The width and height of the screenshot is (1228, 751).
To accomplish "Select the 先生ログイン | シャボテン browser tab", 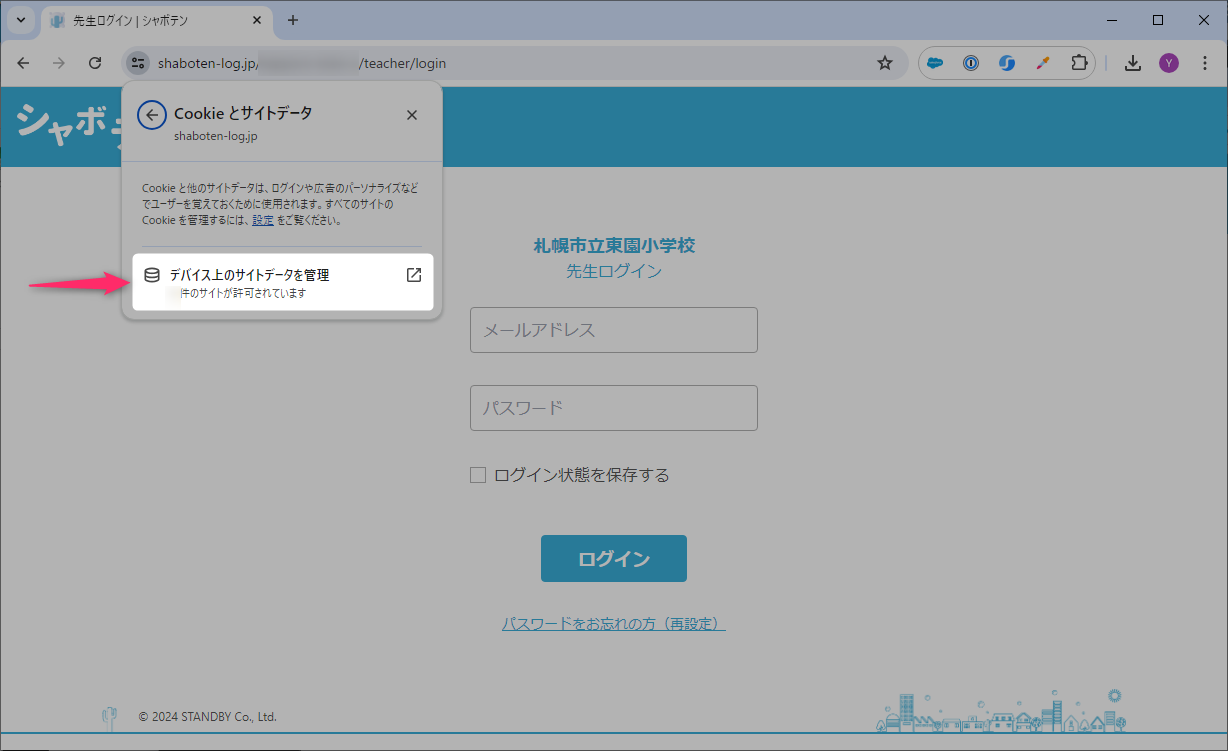I will click(x=155, y=20).
